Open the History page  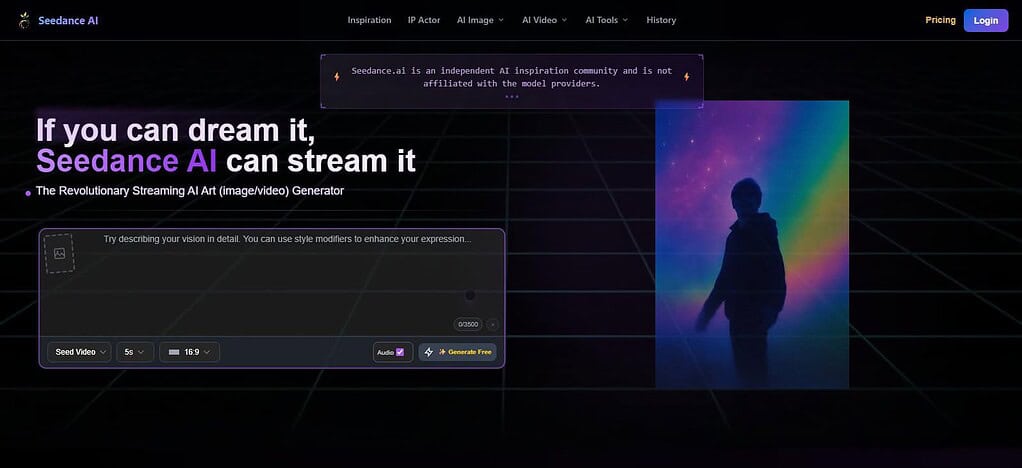661,20
